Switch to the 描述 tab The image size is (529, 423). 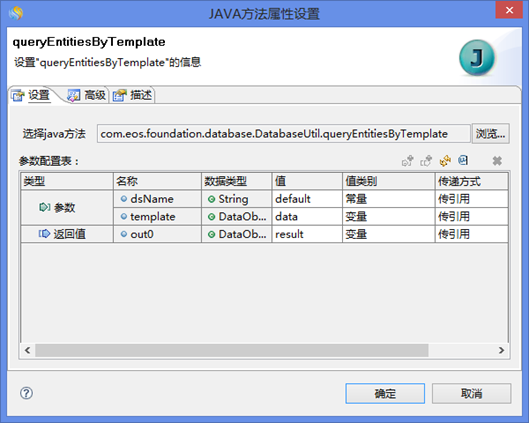[133, 95]
